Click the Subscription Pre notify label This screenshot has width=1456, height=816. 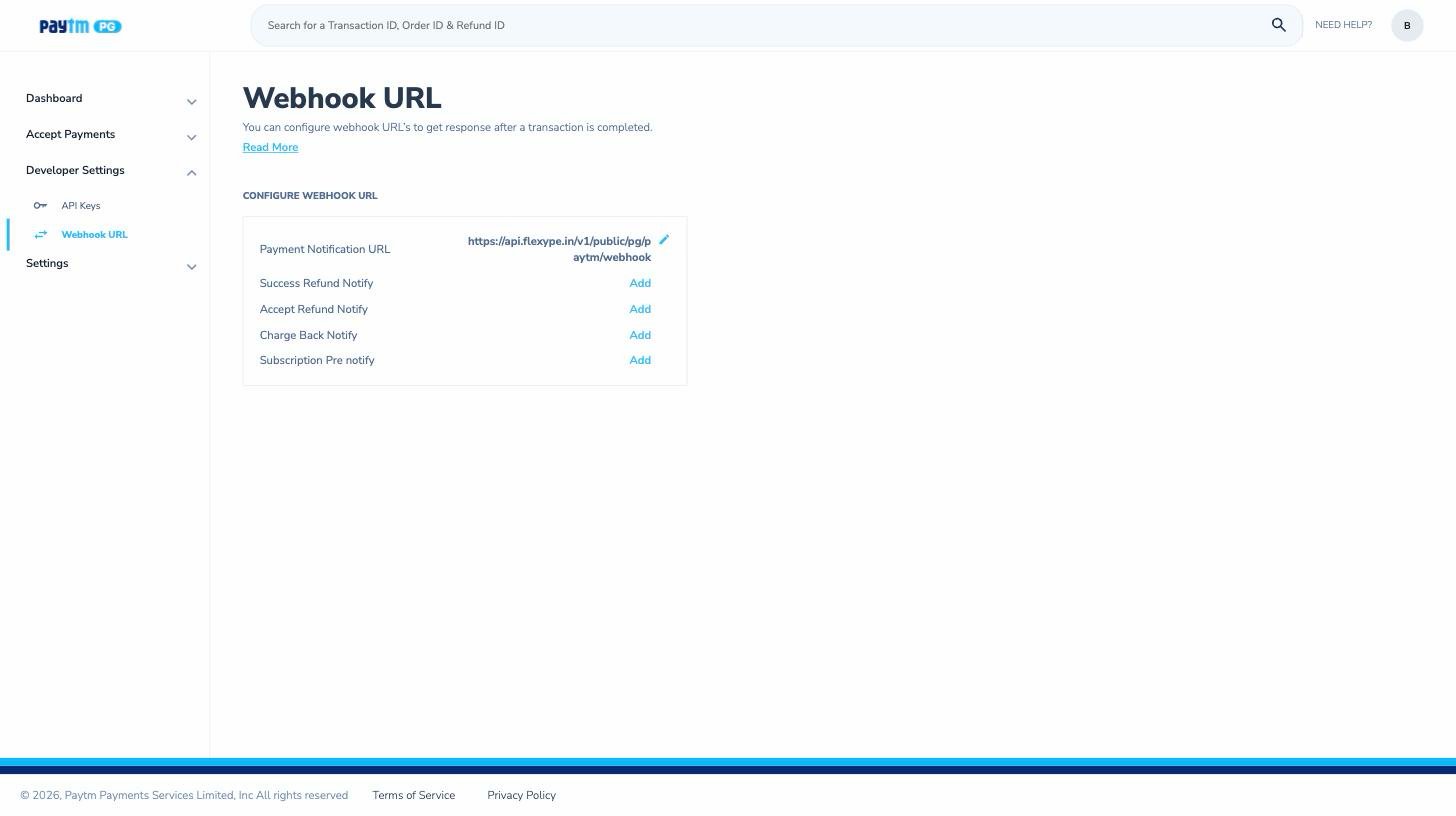(317, 360)
